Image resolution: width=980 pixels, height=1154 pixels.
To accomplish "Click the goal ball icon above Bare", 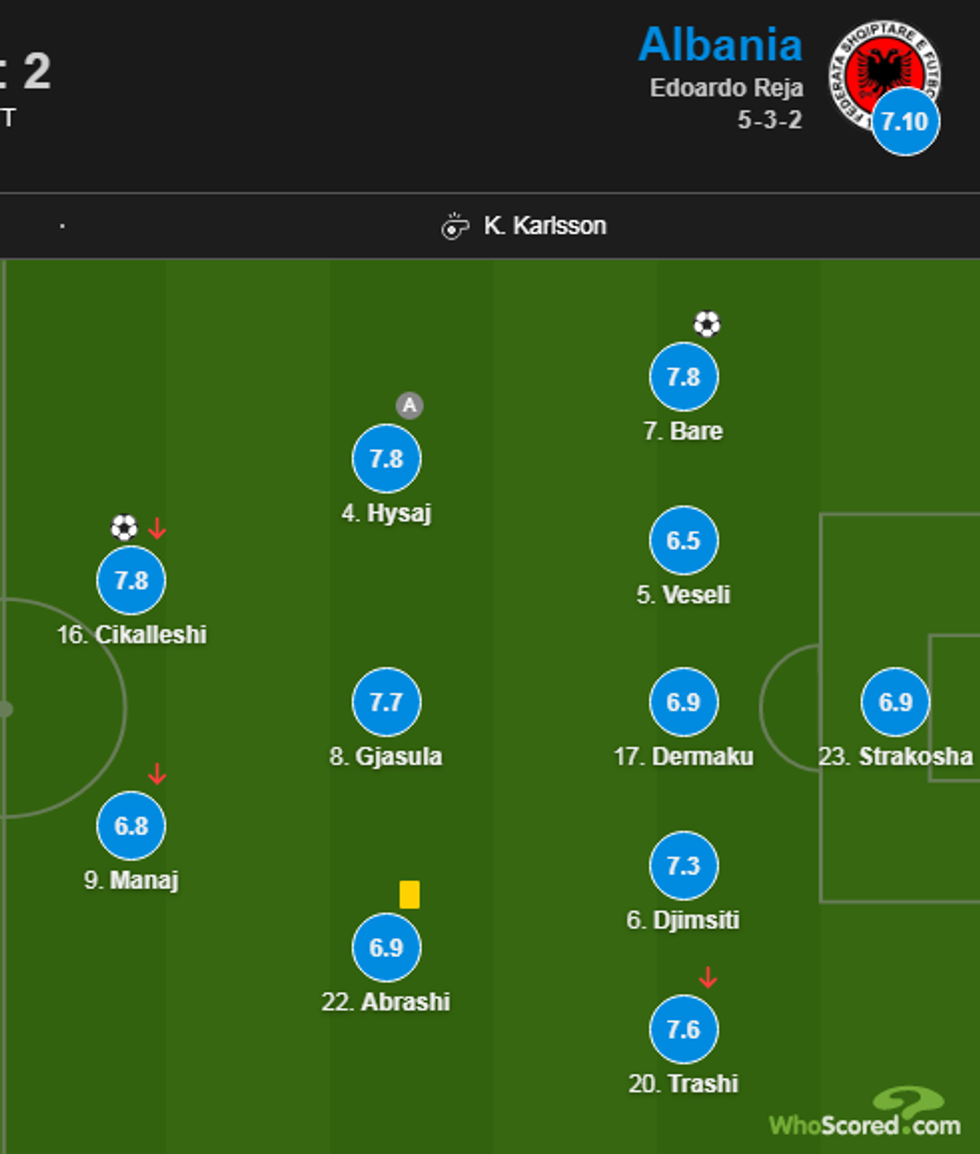I will click(x=707, y=324).
